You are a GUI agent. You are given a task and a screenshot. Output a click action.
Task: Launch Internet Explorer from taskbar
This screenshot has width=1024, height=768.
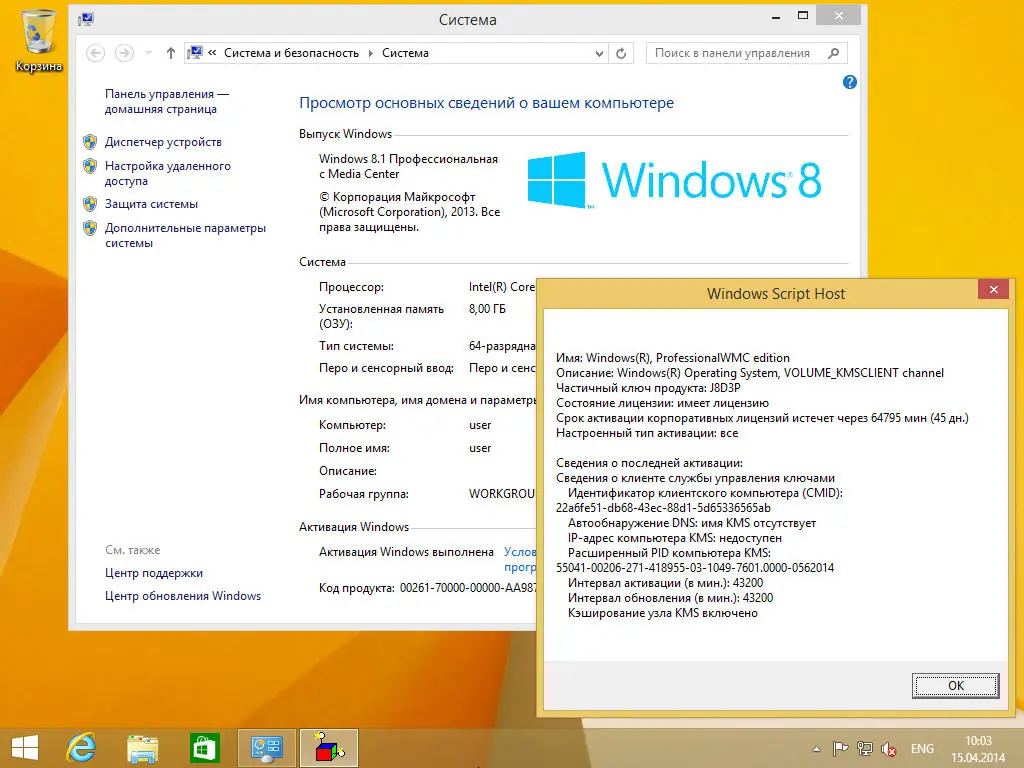click(x=82, y=748)
